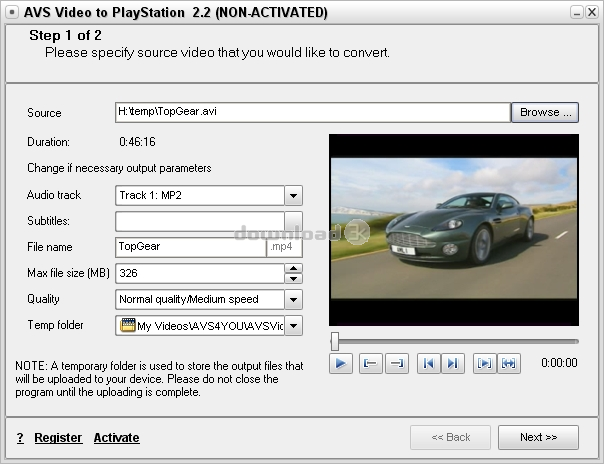Screen dimensions: 604x464
Task: Open the Subtitles dropdown
Action: click(294, 221)
